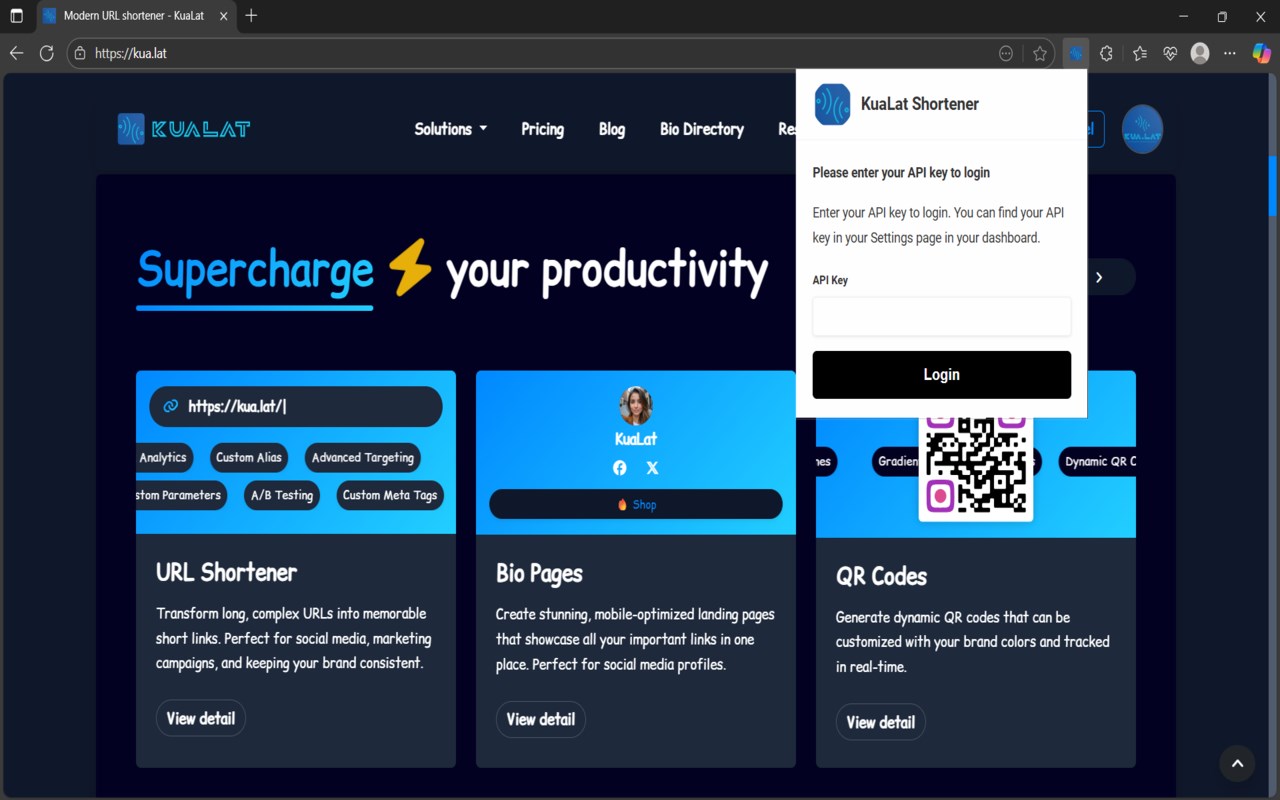Add this page to favorites with the star

(1040, 54)
